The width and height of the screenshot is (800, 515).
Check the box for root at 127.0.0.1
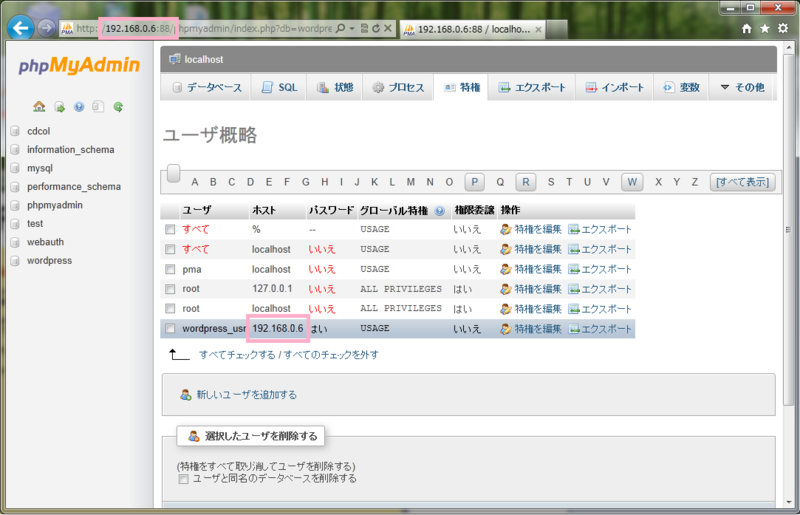170,289
